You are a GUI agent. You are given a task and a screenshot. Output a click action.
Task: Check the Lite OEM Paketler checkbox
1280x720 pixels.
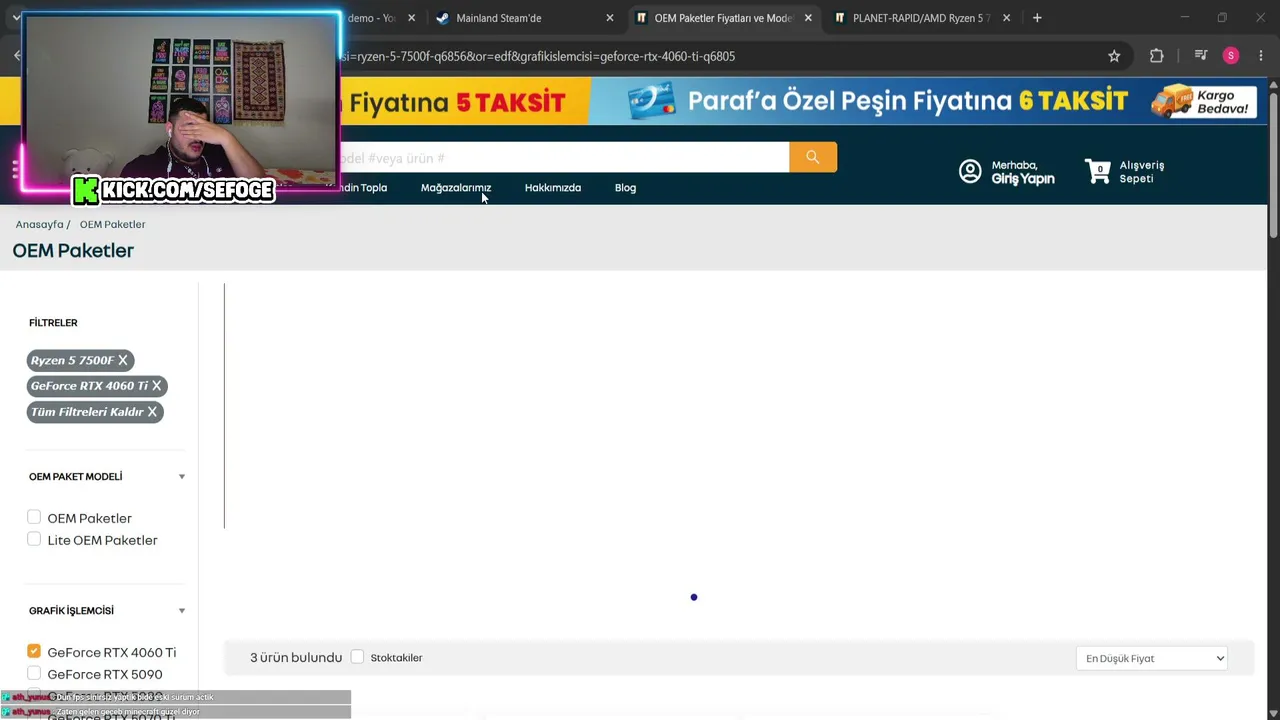34,539
